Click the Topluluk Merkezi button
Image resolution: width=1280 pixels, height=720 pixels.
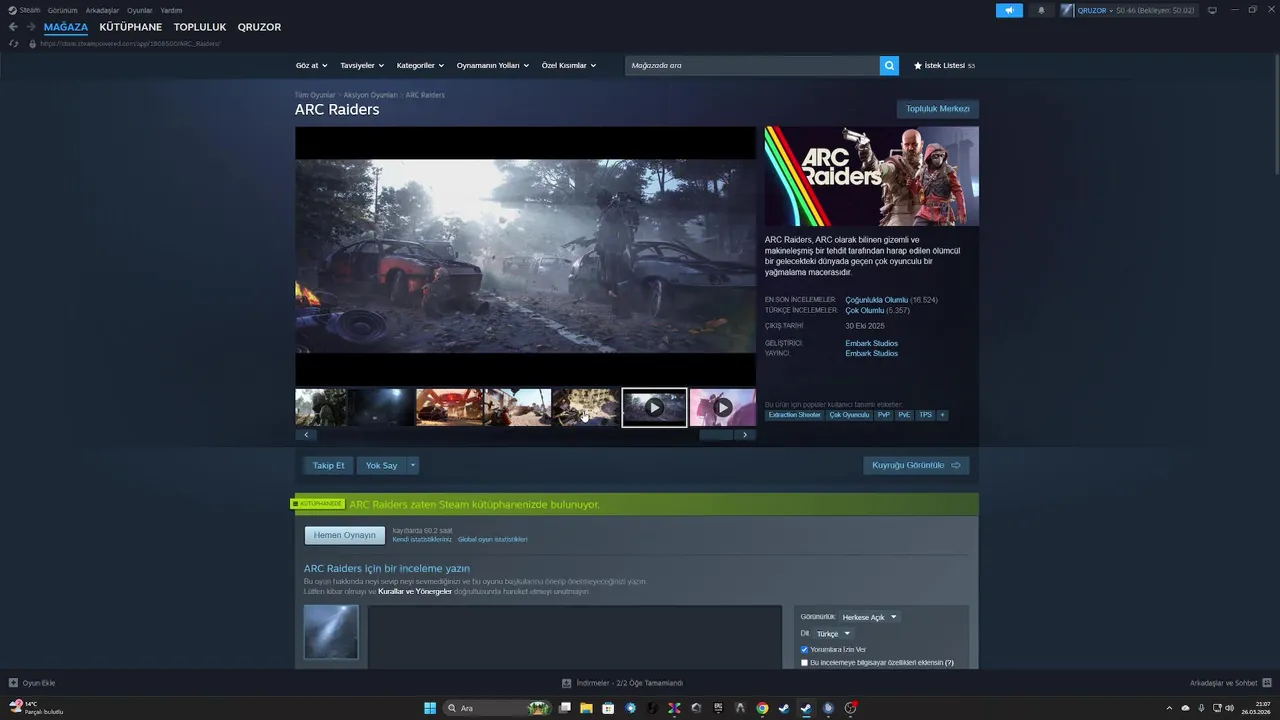coord(938,109)
